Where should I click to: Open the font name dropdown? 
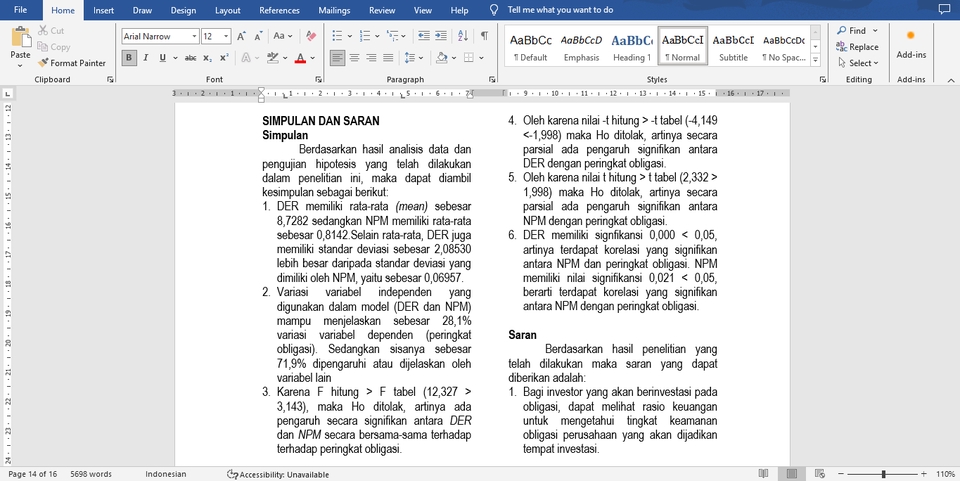pyautogui.click(x=195, y=36)
